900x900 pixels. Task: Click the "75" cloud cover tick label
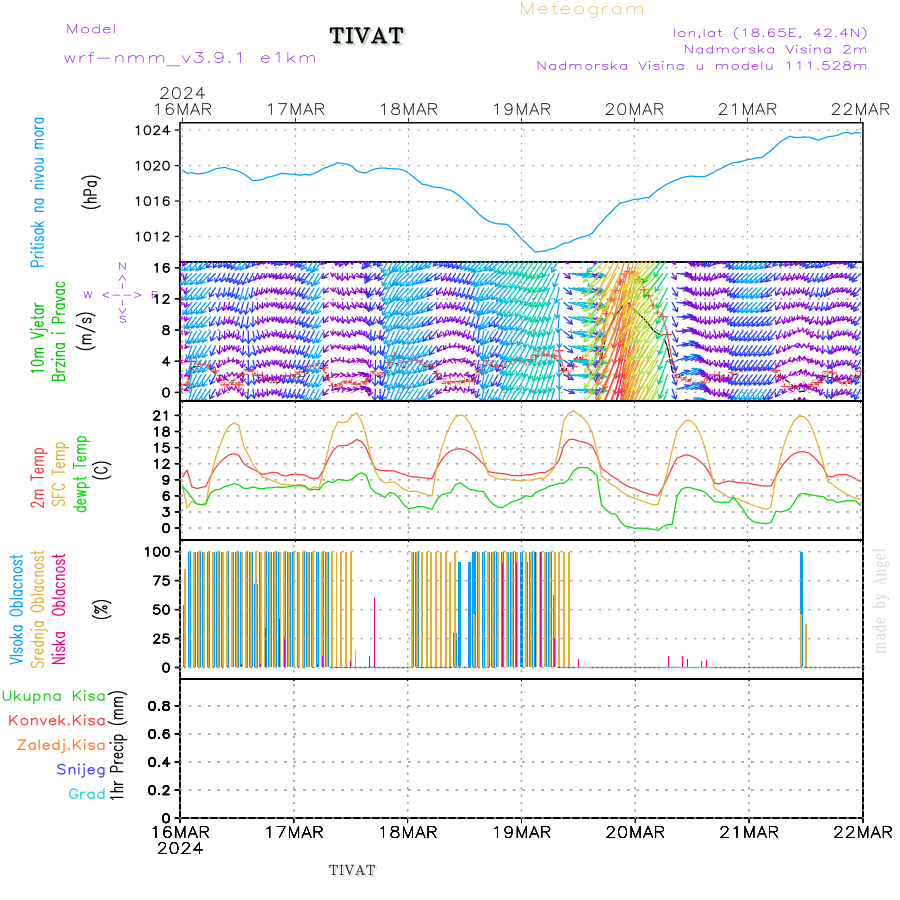coord(162,581)
